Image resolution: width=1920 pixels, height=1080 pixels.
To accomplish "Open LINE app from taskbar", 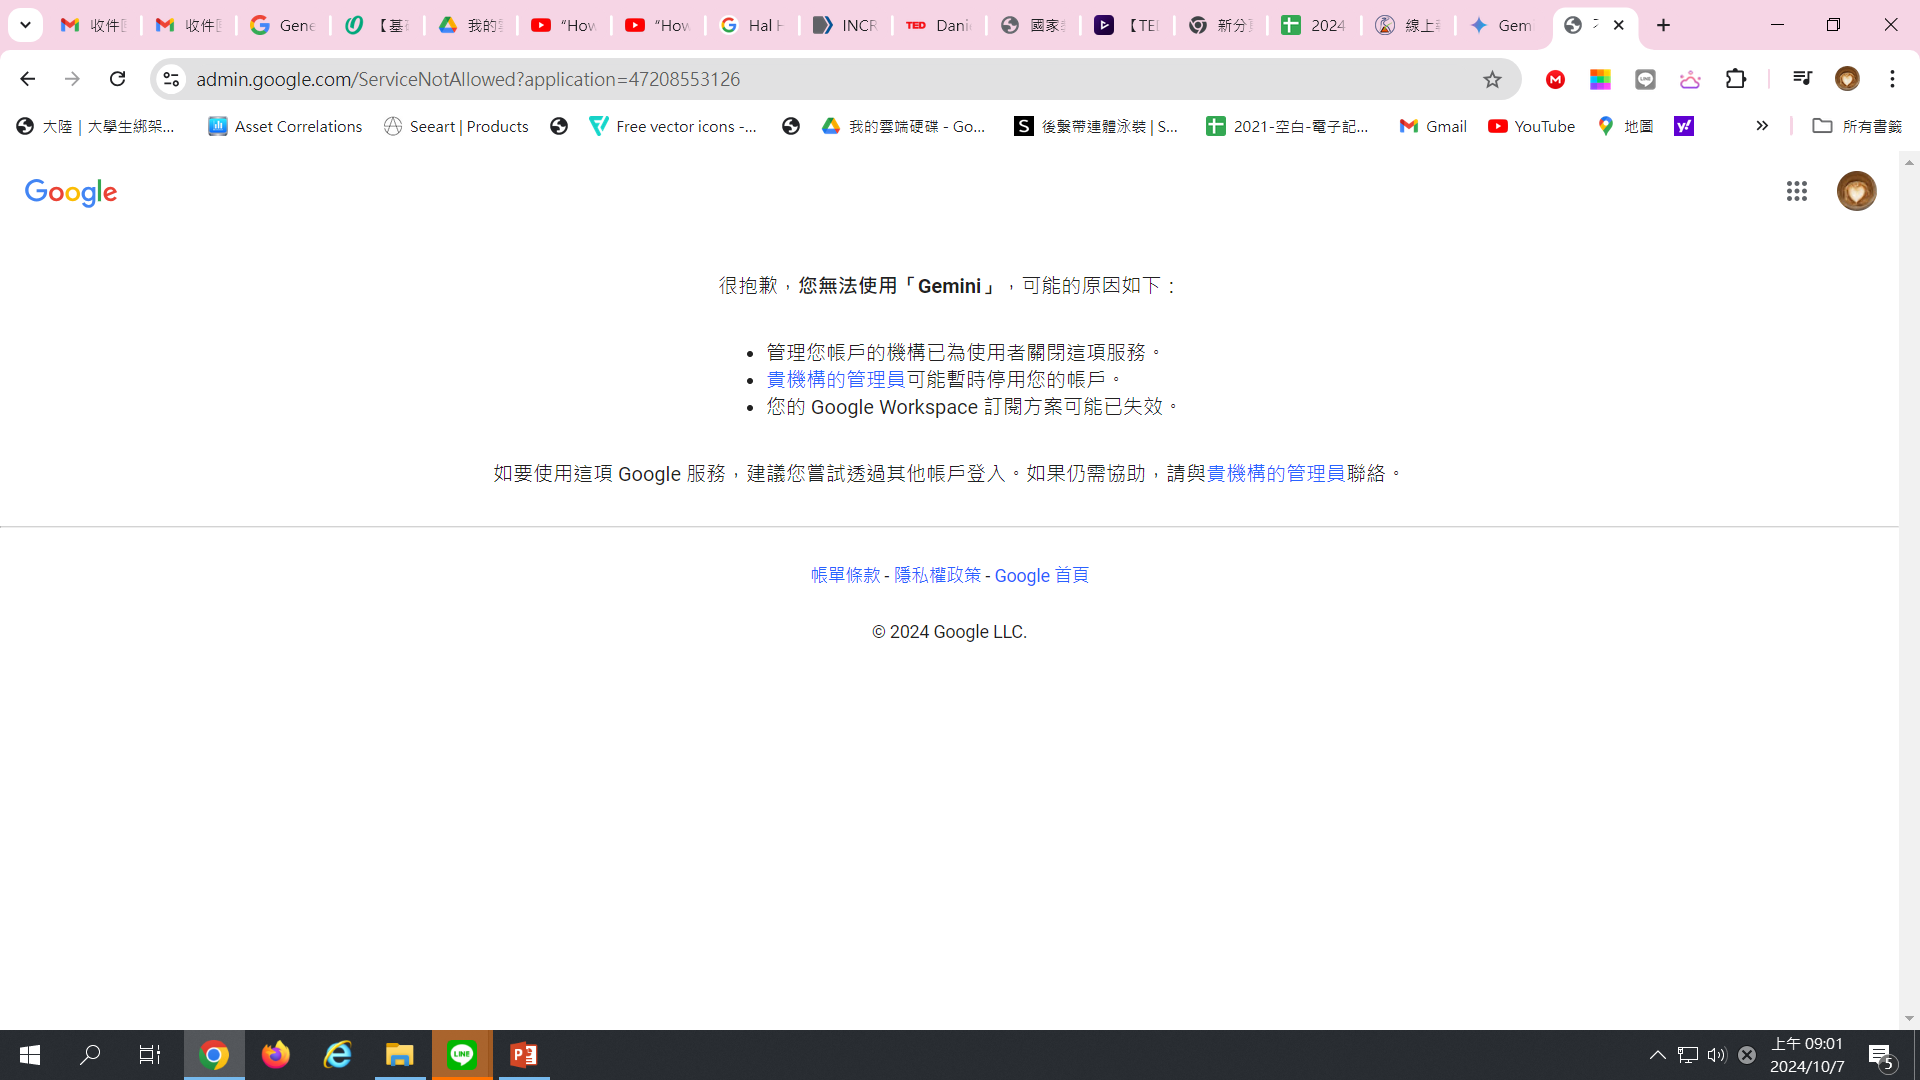I will tap(462, 1055).
